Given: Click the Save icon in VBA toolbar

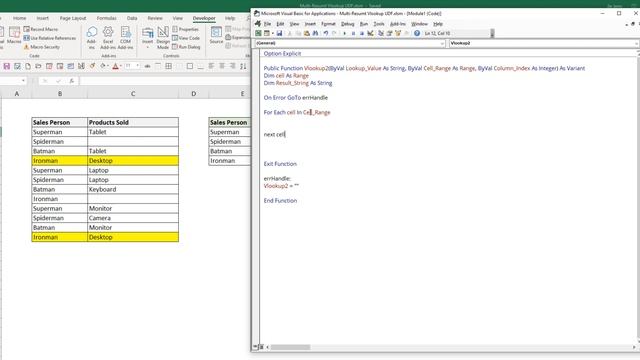Looking at the screenshot, I should [x=279, y=33].
